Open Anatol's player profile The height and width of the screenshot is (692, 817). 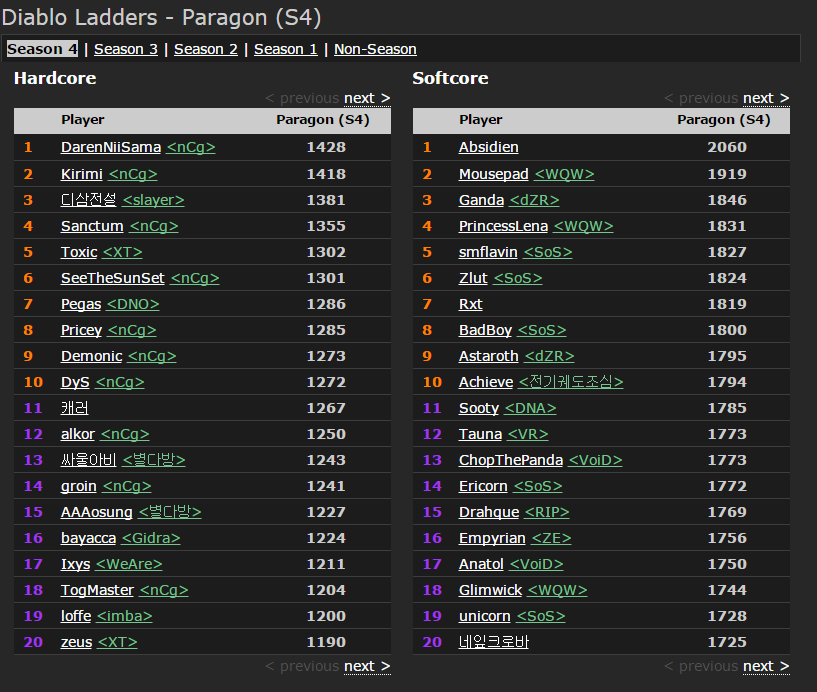coord(481,564)
